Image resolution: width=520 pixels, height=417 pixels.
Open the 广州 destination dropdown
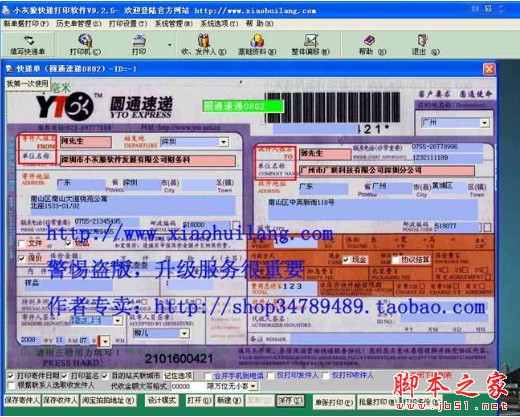point(484,123)
